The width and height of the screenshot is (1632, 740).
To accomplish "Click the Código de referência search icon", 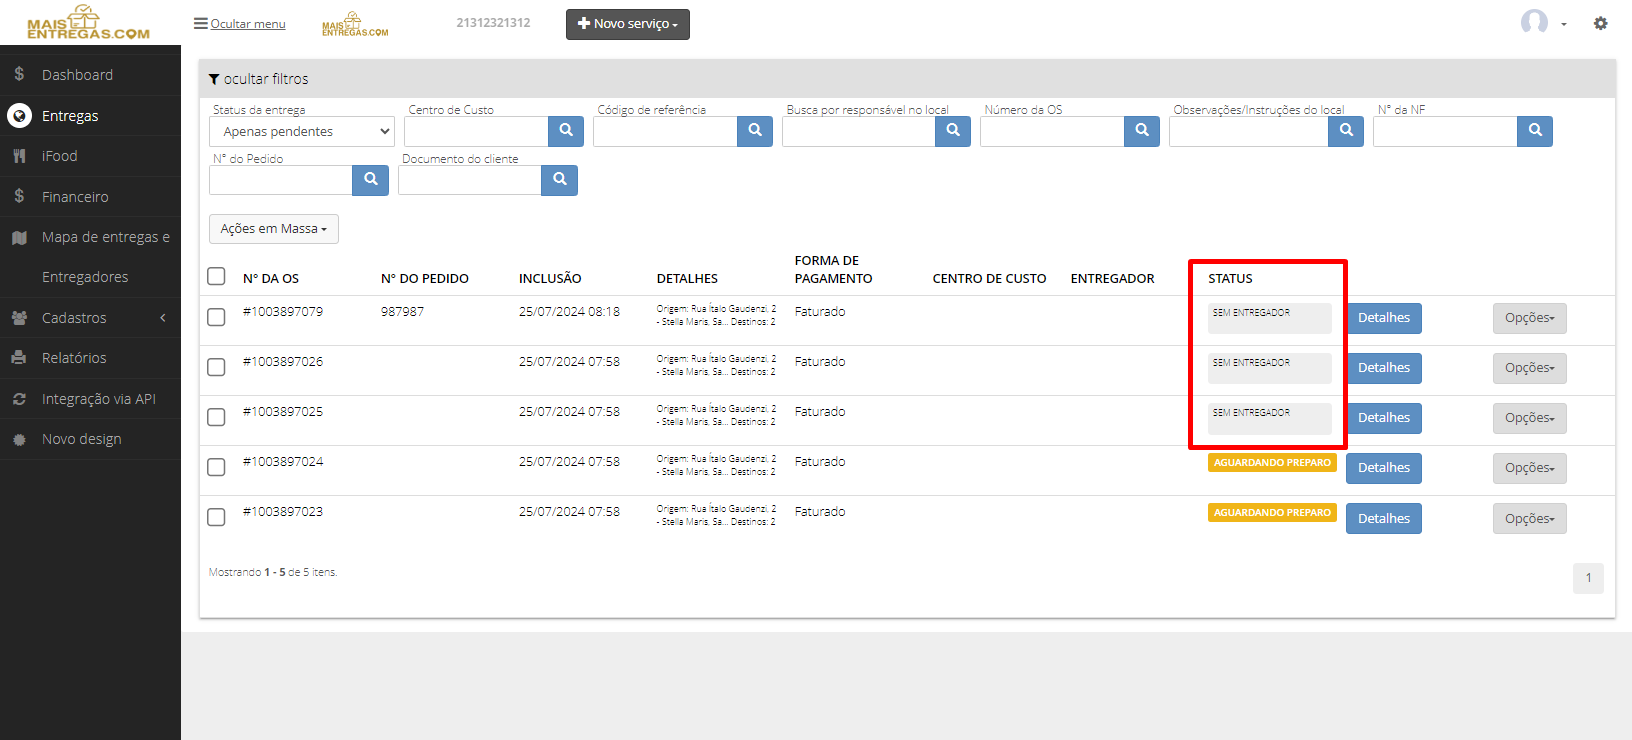I will (x=755, y=131).
